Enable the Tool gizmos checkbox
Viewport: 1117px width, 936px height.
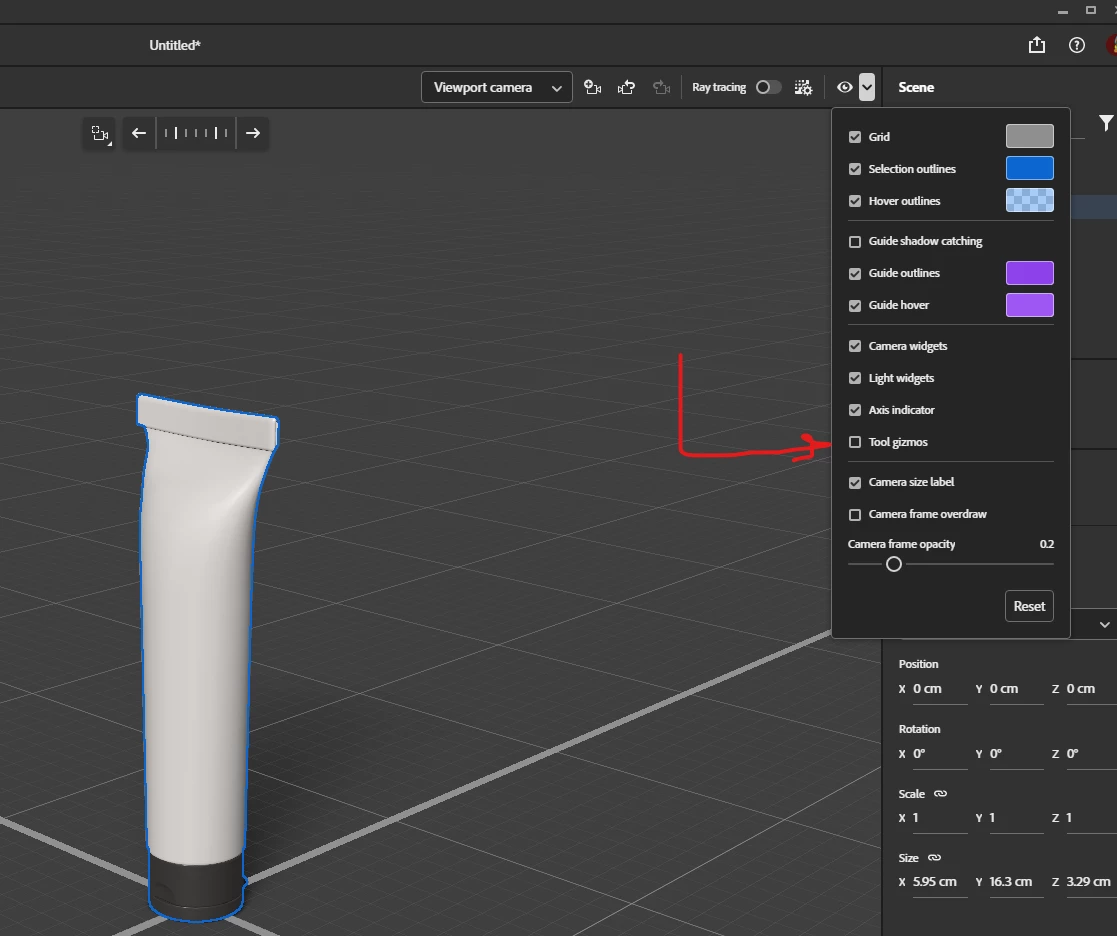pyautogui.click(x=855, y=442)
